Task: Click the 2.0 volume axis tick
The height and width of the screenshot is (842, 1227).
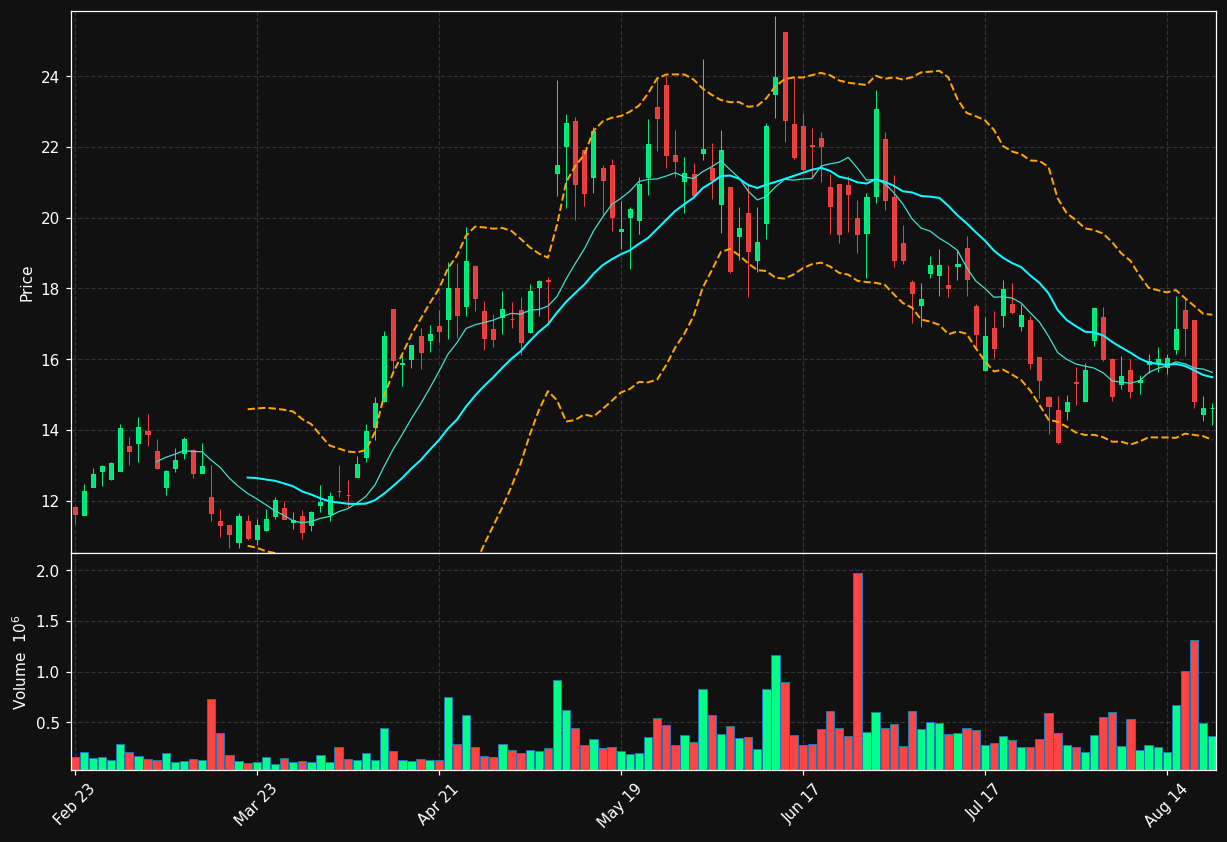Action: 50,571
